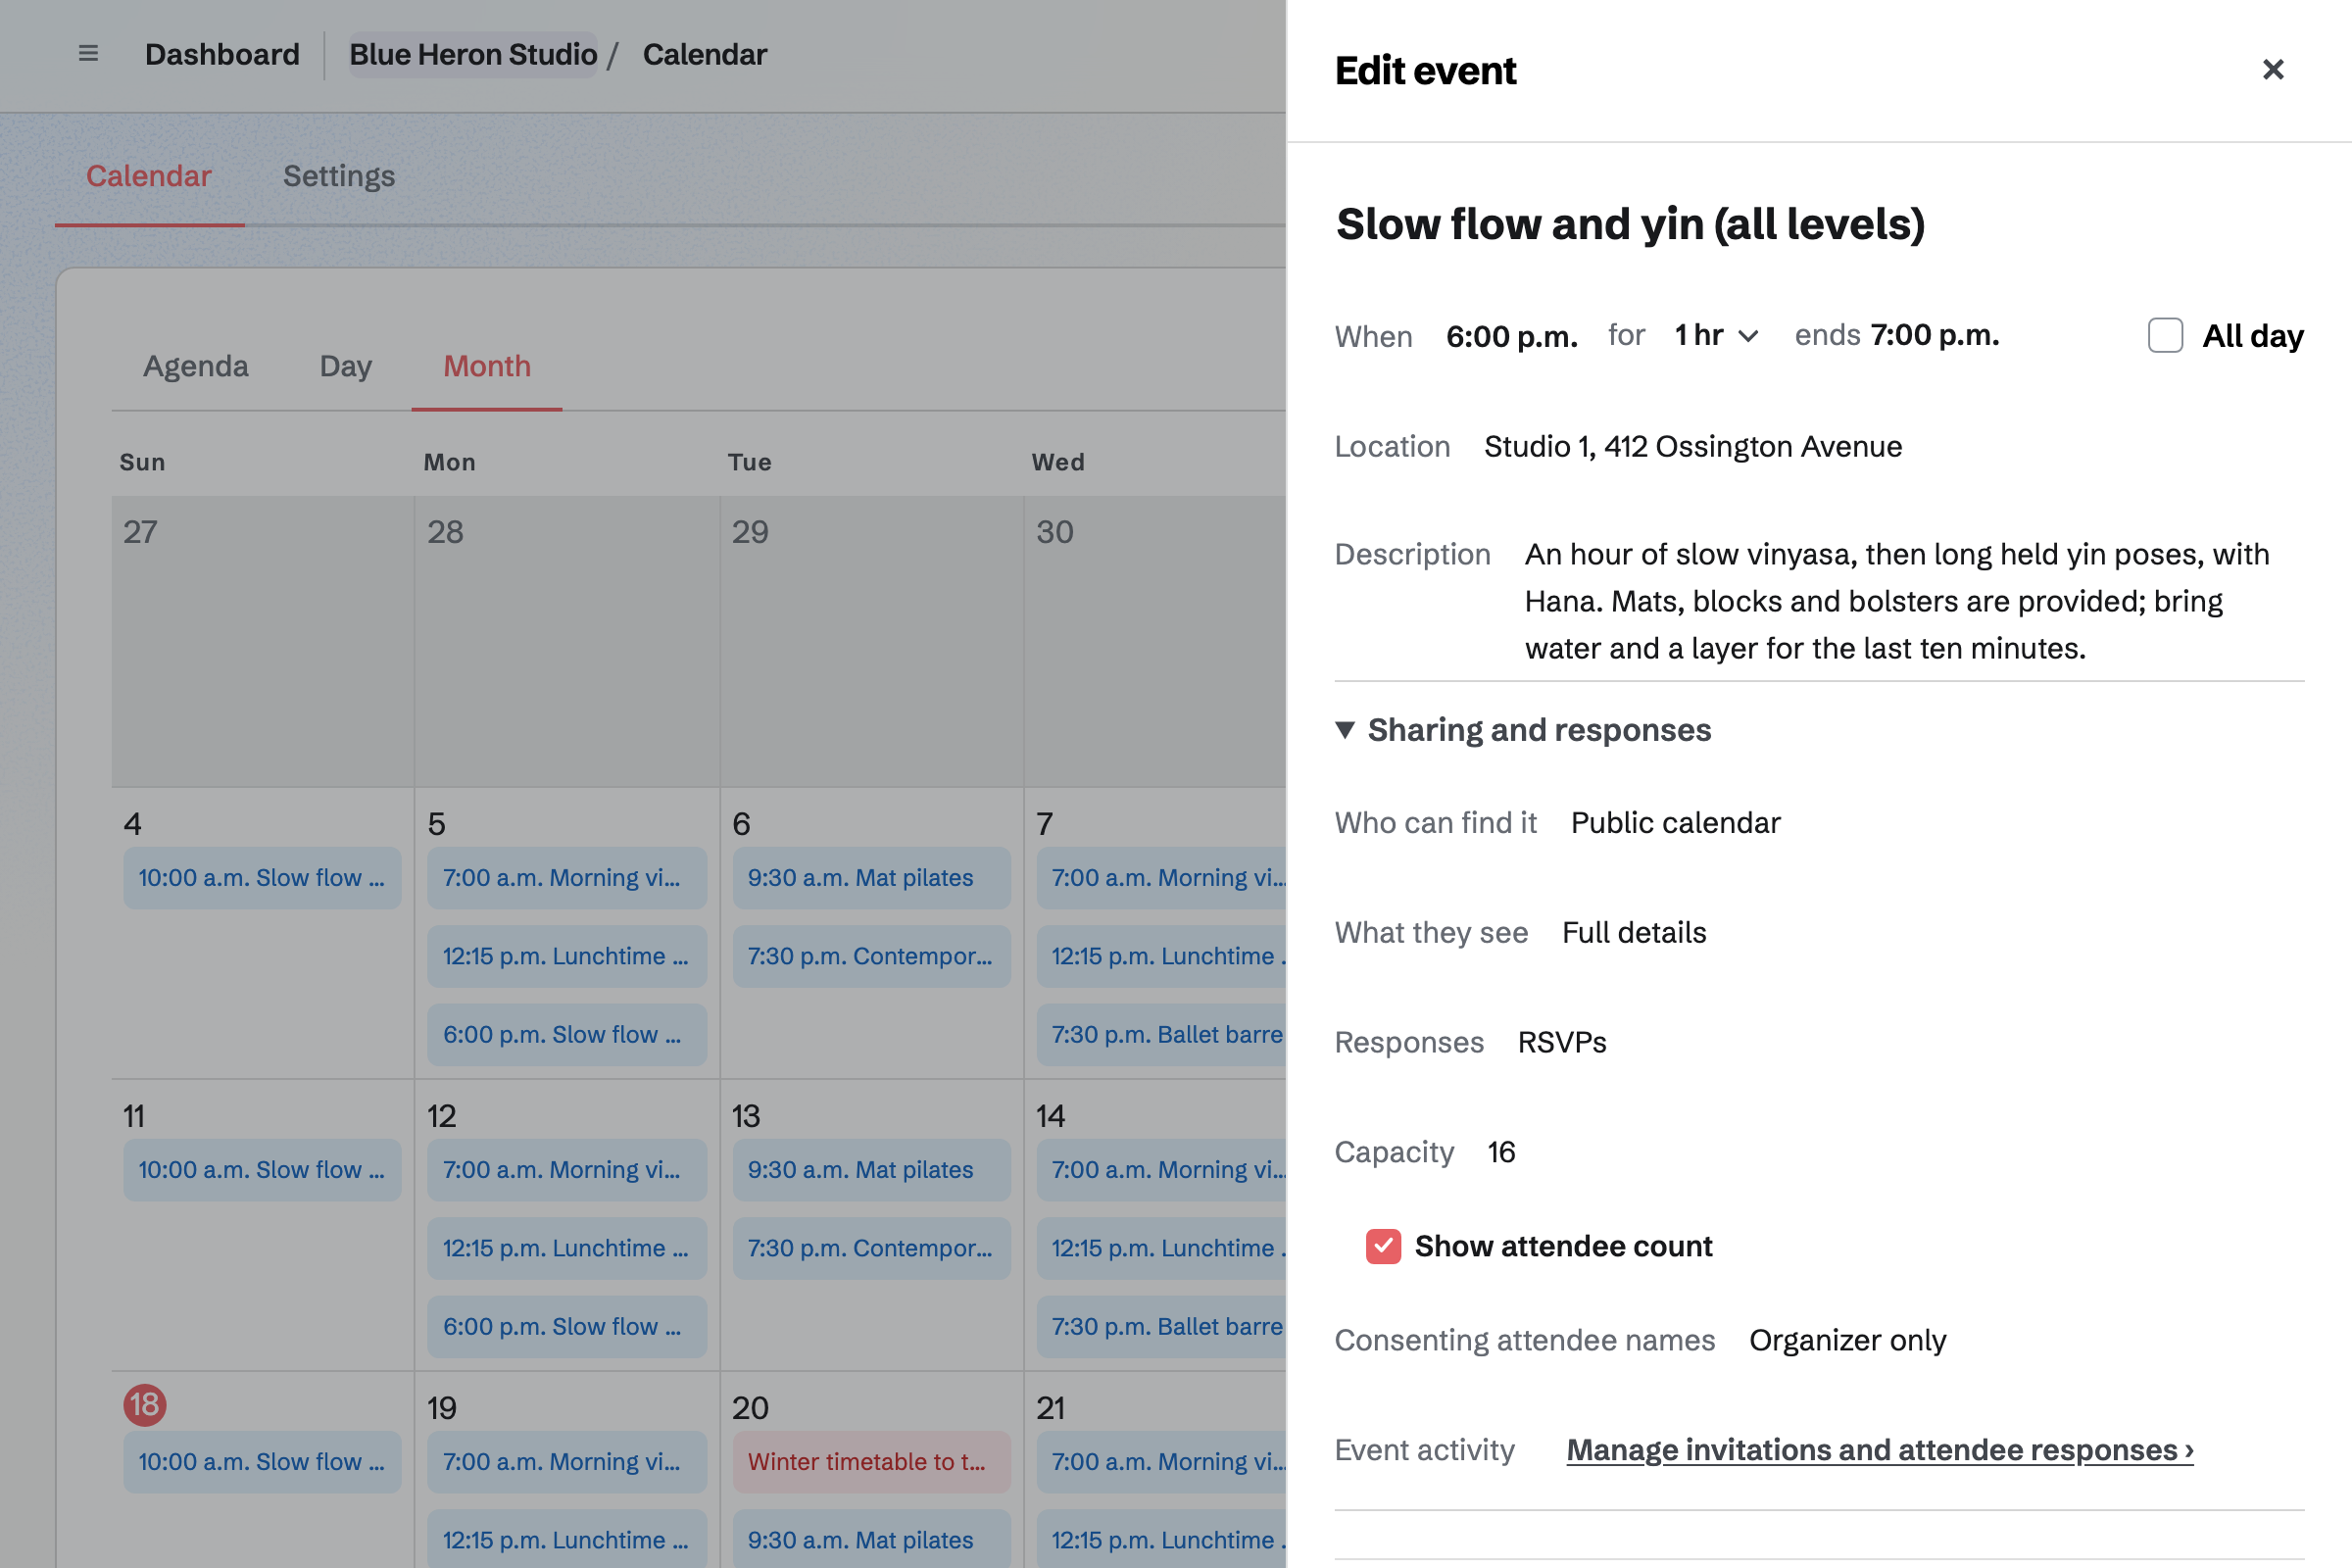Open 7:00 a.m. Morning vinyasa on the 19th
Screen dimensions: 2352x1568
[x=567, y=1461]
